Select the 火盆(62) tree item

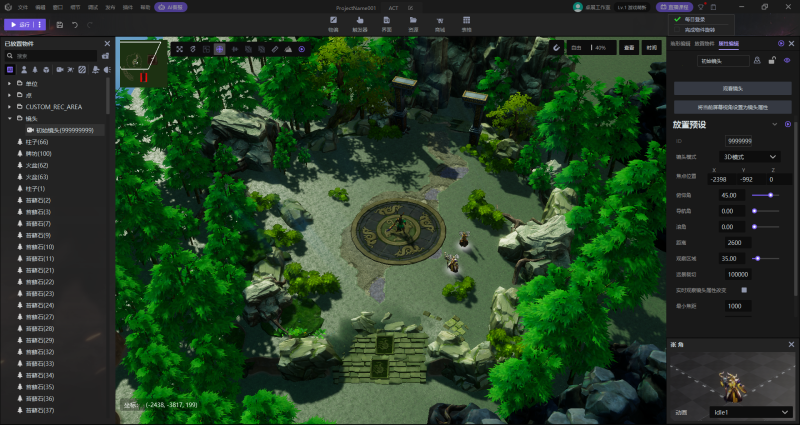pyautogui.click(x=38, y=165)
